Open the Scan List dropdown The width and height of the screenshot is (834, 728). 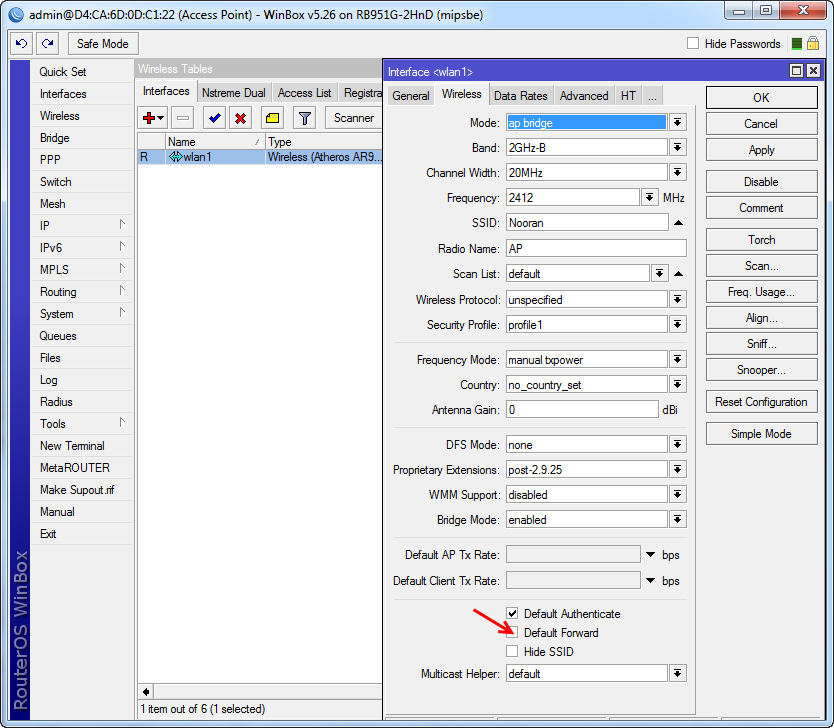pos(659,273)
